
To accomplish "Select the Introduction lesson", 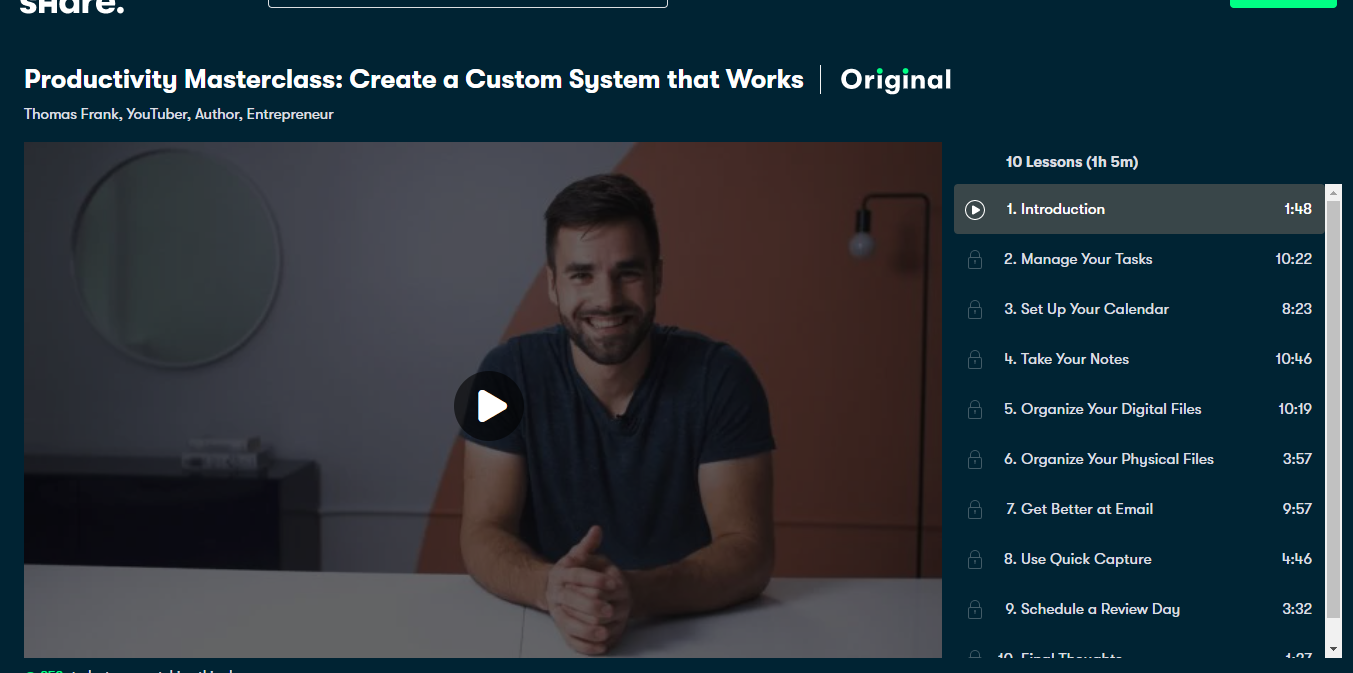I will [x=1139, y=209].
